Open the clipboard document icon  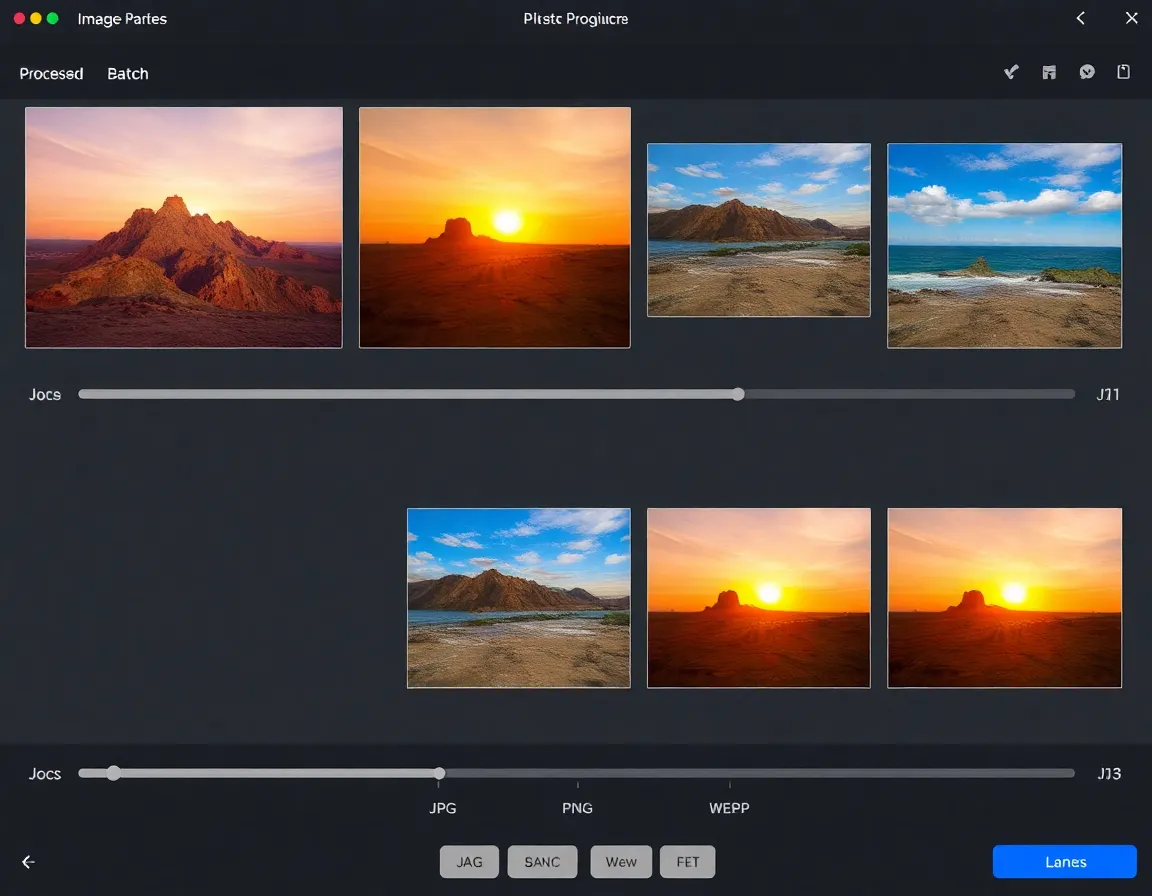point(1123,71)
